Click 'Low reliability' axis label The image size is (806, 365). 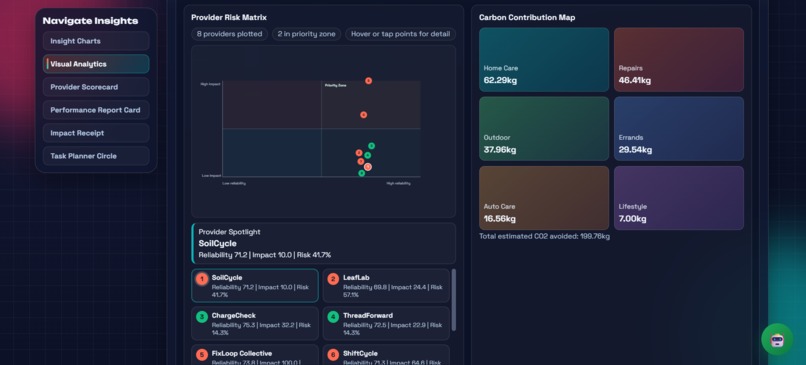(234, 184)
